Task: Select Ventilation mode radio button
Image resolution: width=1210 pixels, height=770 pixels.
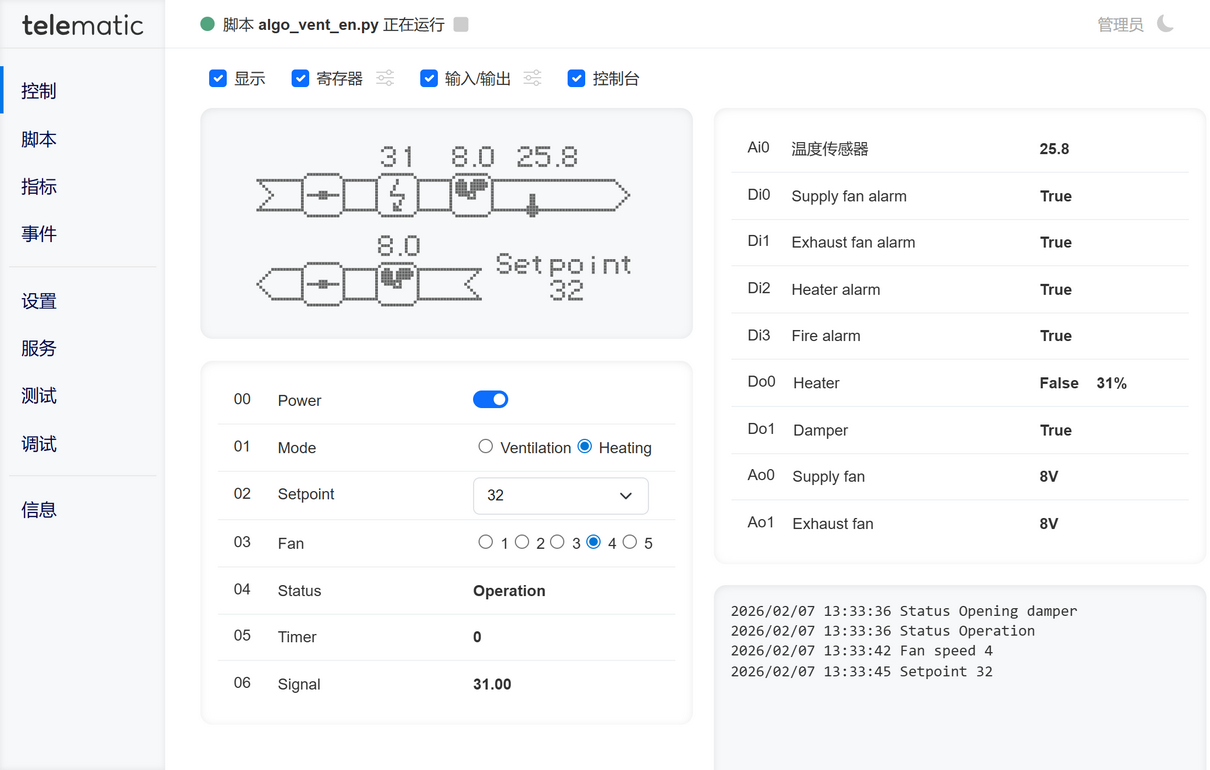Action: (486, 447)
